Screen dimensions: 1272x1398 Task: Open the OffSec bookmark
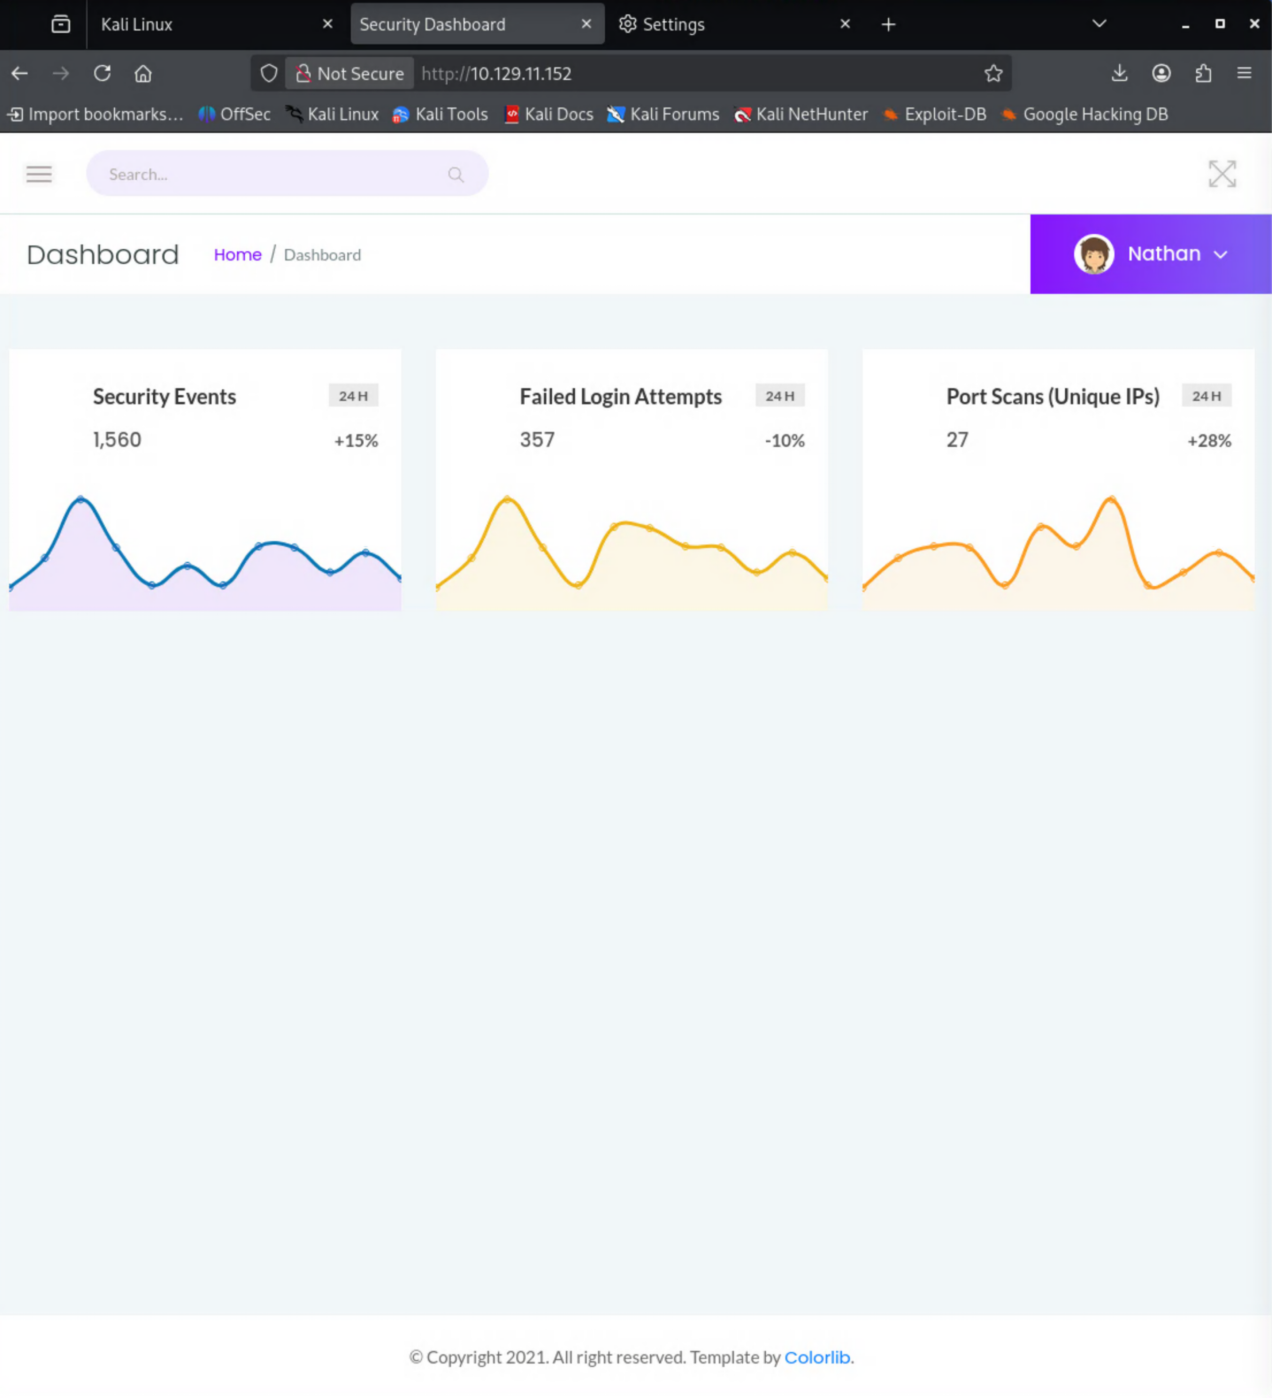click(x=235, y=114)
